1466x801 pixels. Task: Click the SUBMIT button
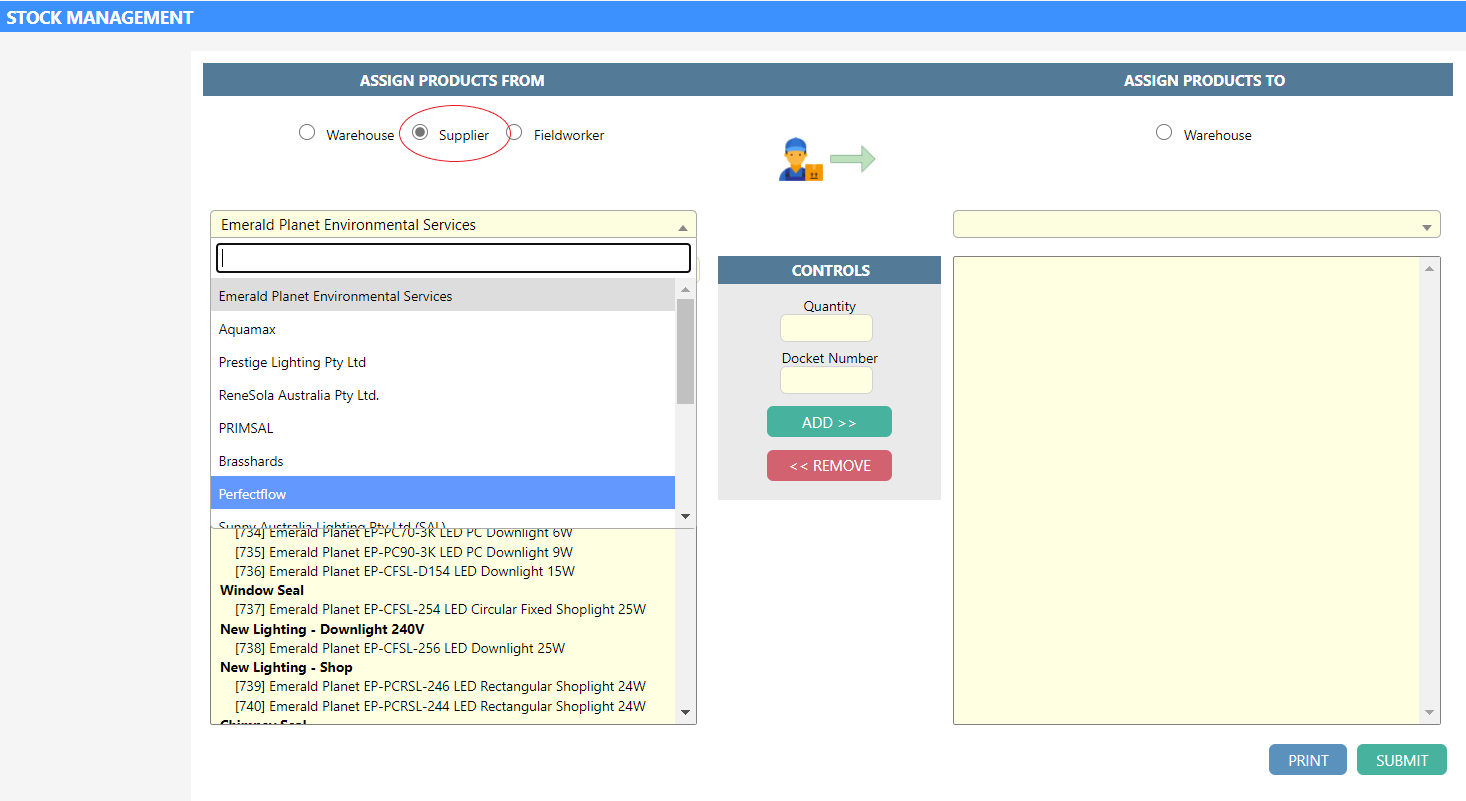point(1401,760)
